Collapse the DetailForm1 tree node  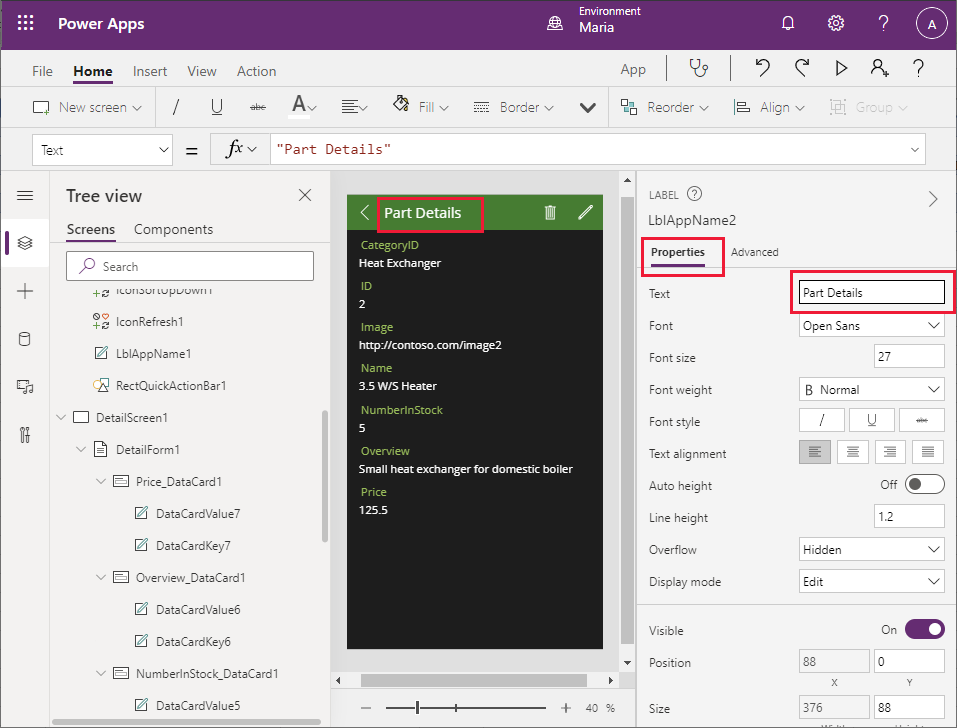tap(82, 450)
